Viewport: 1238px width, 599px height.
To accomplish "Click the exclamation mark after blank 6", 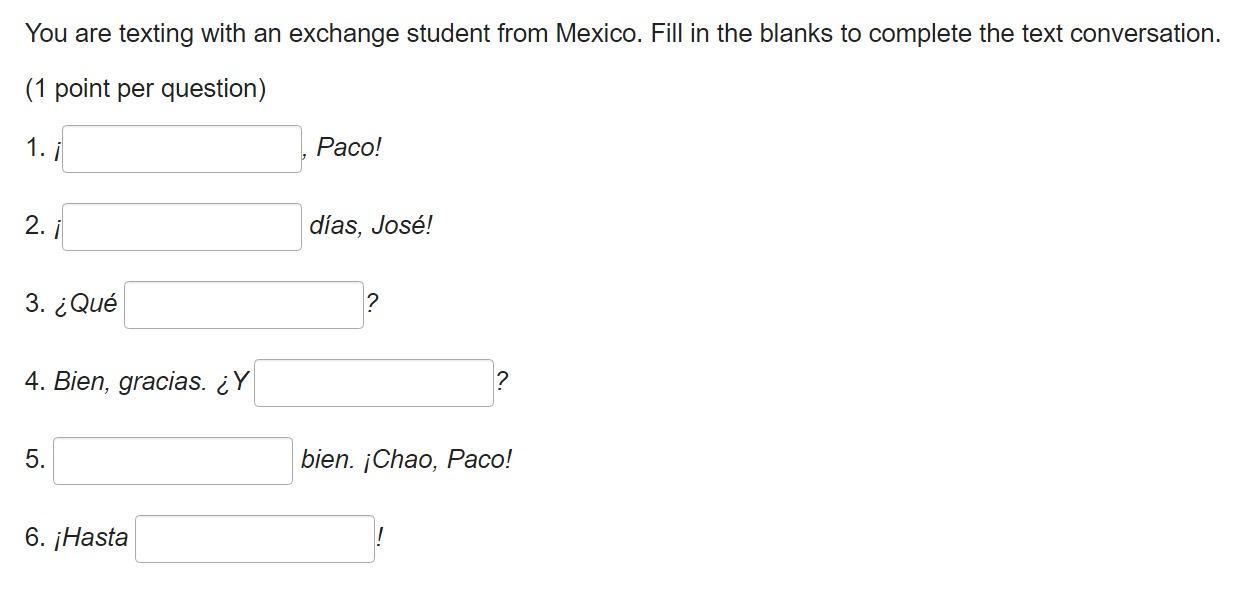I will (380, 537).
